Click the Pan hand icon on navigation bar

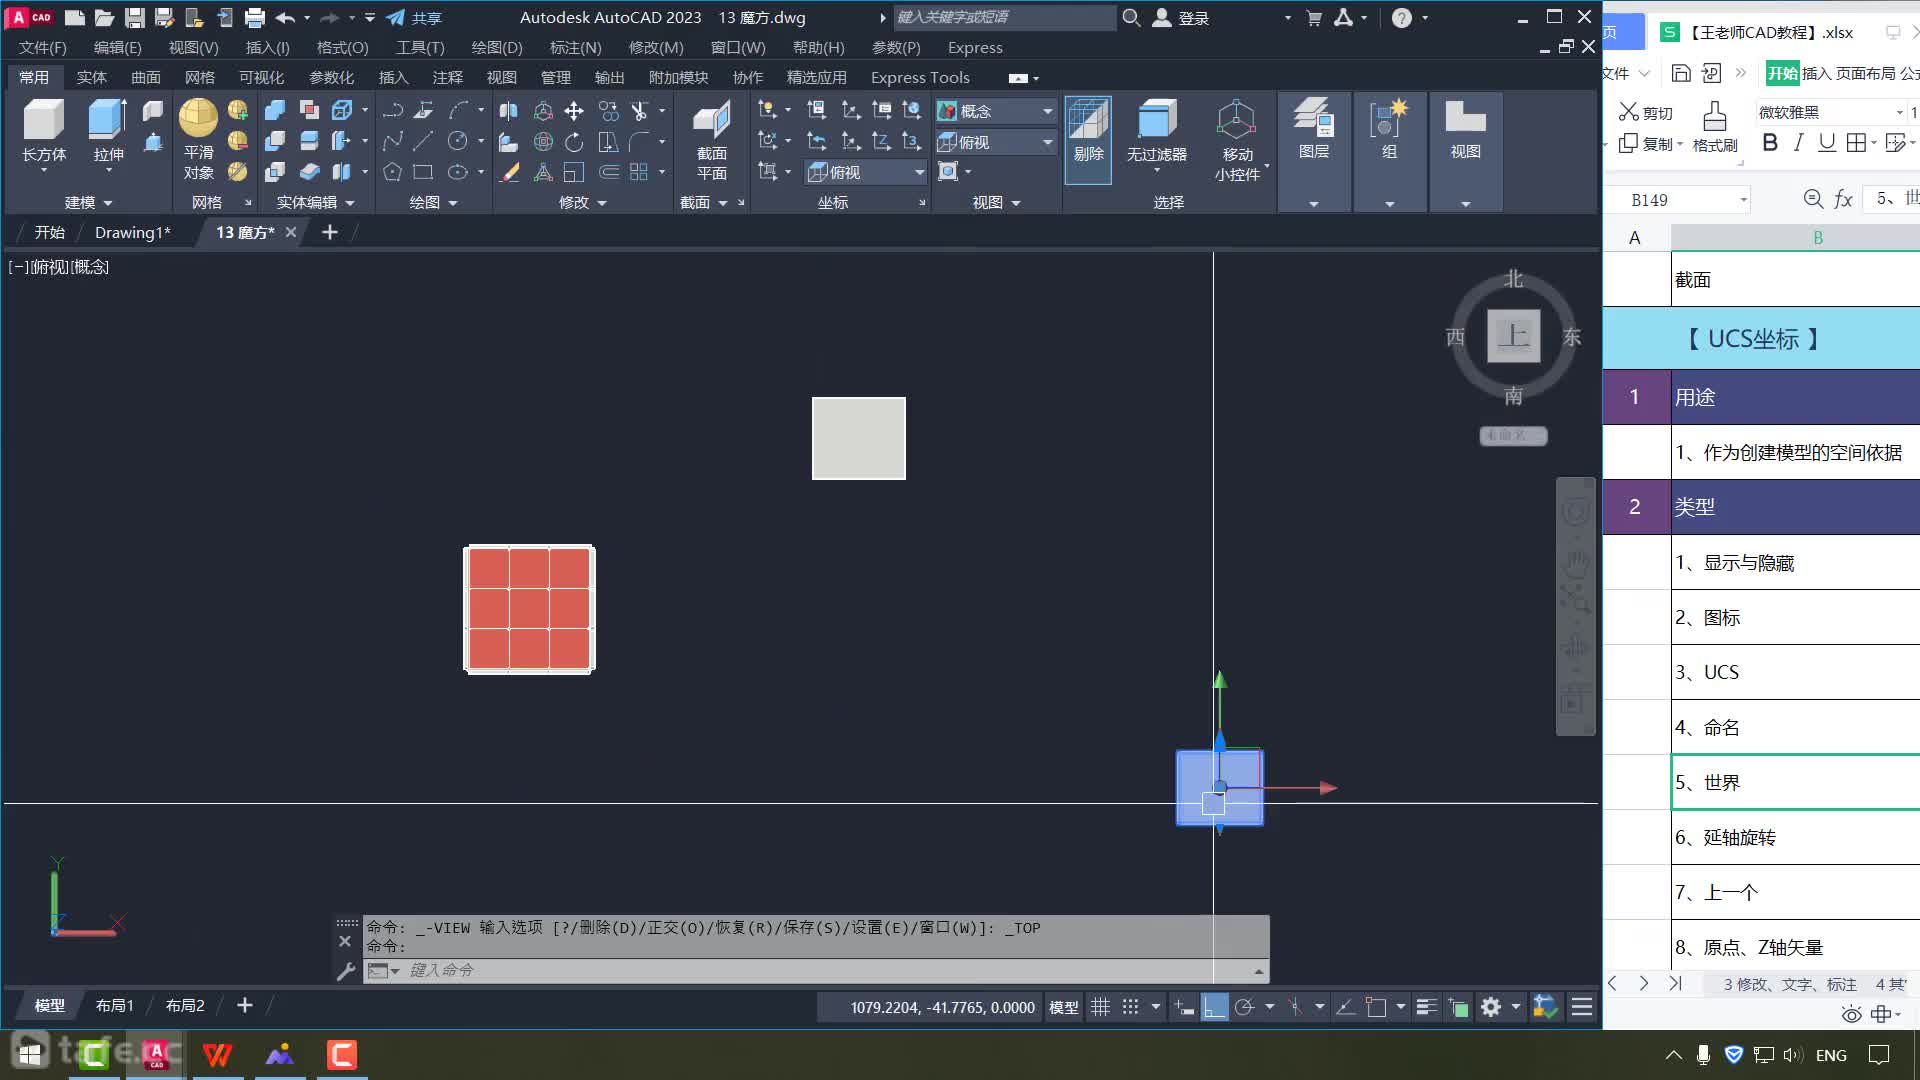coord(1576,563)
